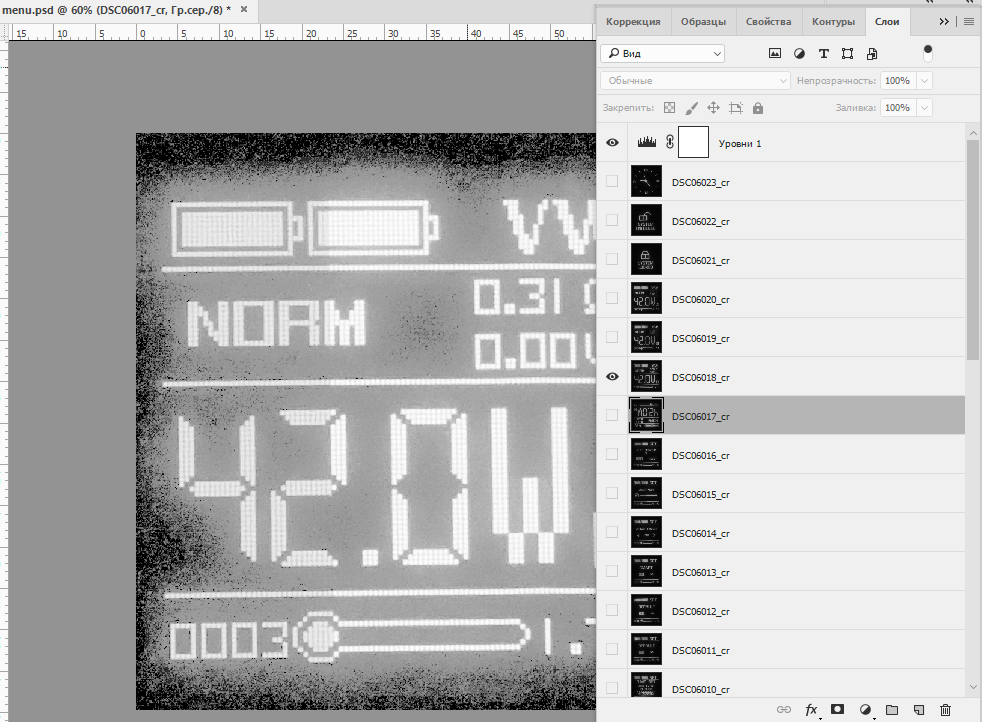Image resolution: width=982 pixels, height=722 pixels.
Task: Lock all padlock icon
Action: [758, 108]
